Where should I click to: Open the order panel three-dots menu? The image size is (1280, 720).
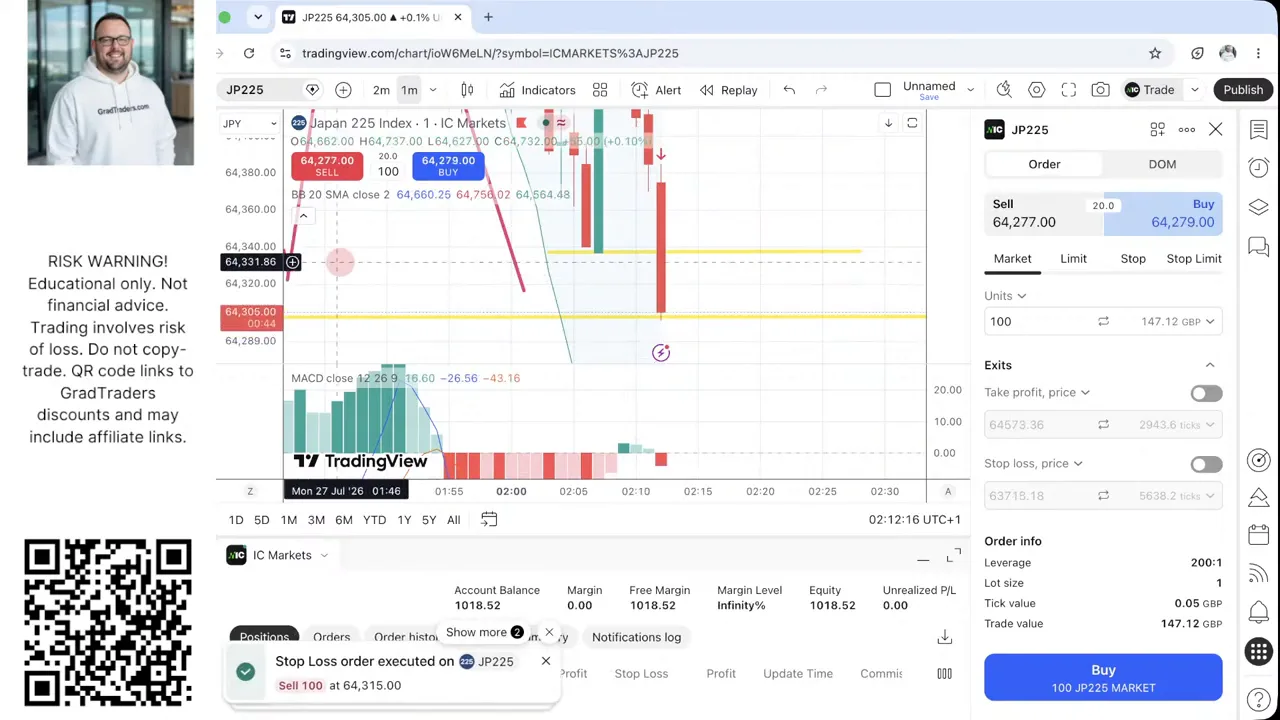1187,130
